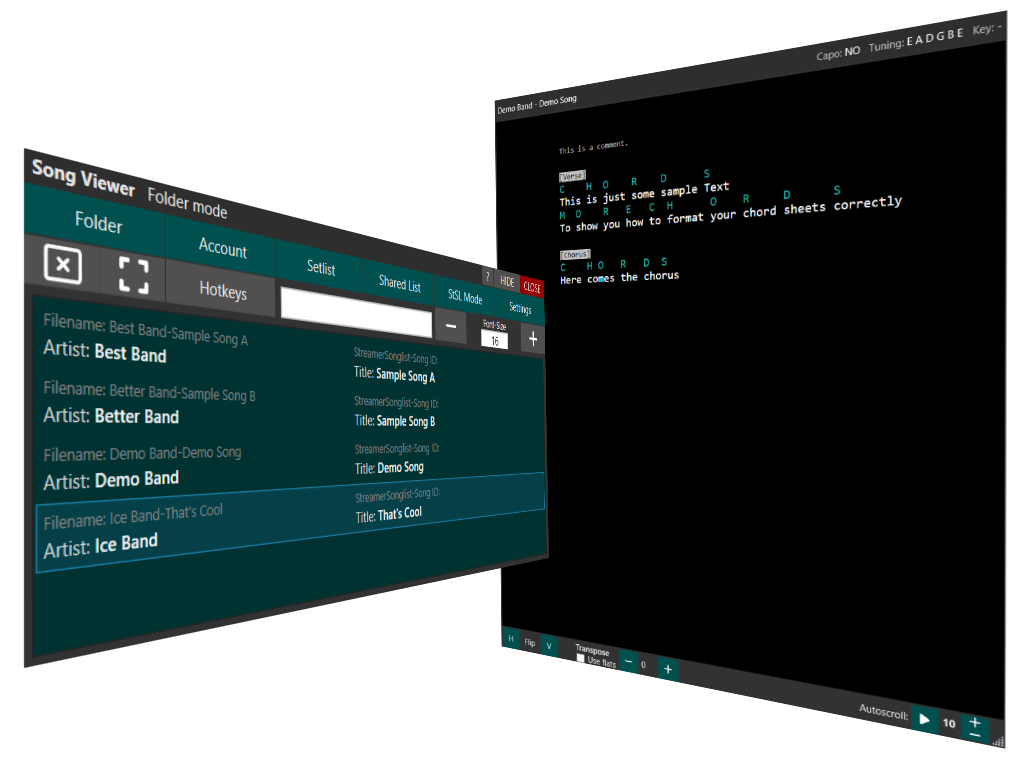Increase font size with plus button

[533, 339]
